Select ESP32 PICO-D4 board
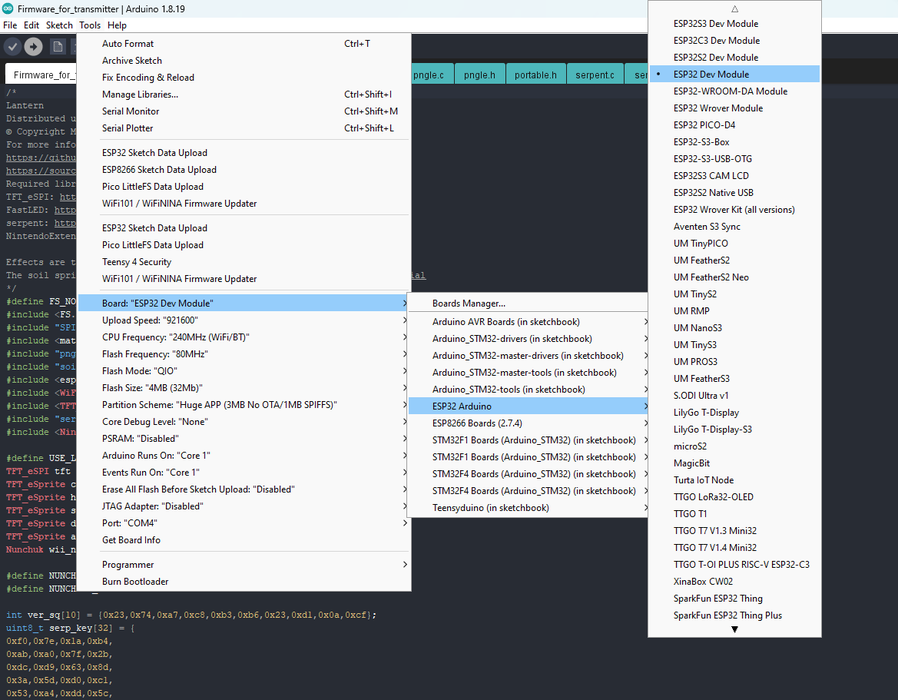The height and width of the screenshot is (700, 898). pos(734,125)
